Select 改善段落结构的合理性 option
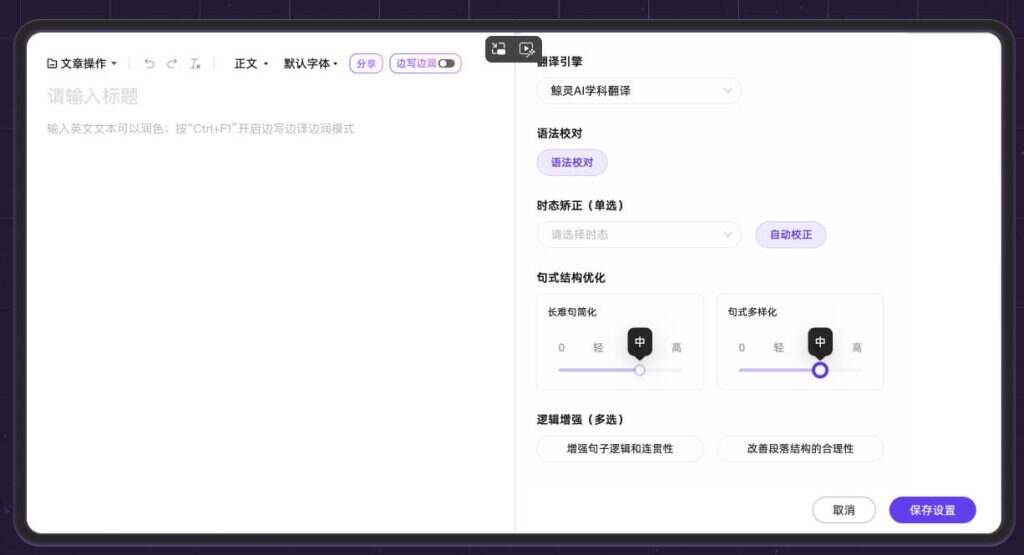The height and width of the screenshot is (555, 1024). [x=800, y=449]
